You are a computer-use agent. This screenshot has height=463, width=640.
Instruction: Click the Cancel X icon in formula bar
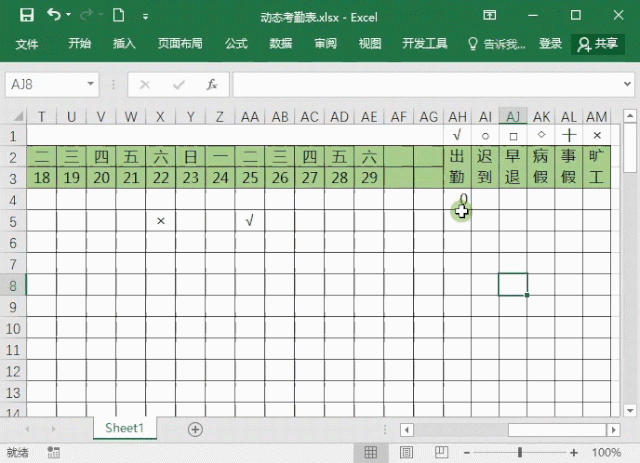[145, 85]
